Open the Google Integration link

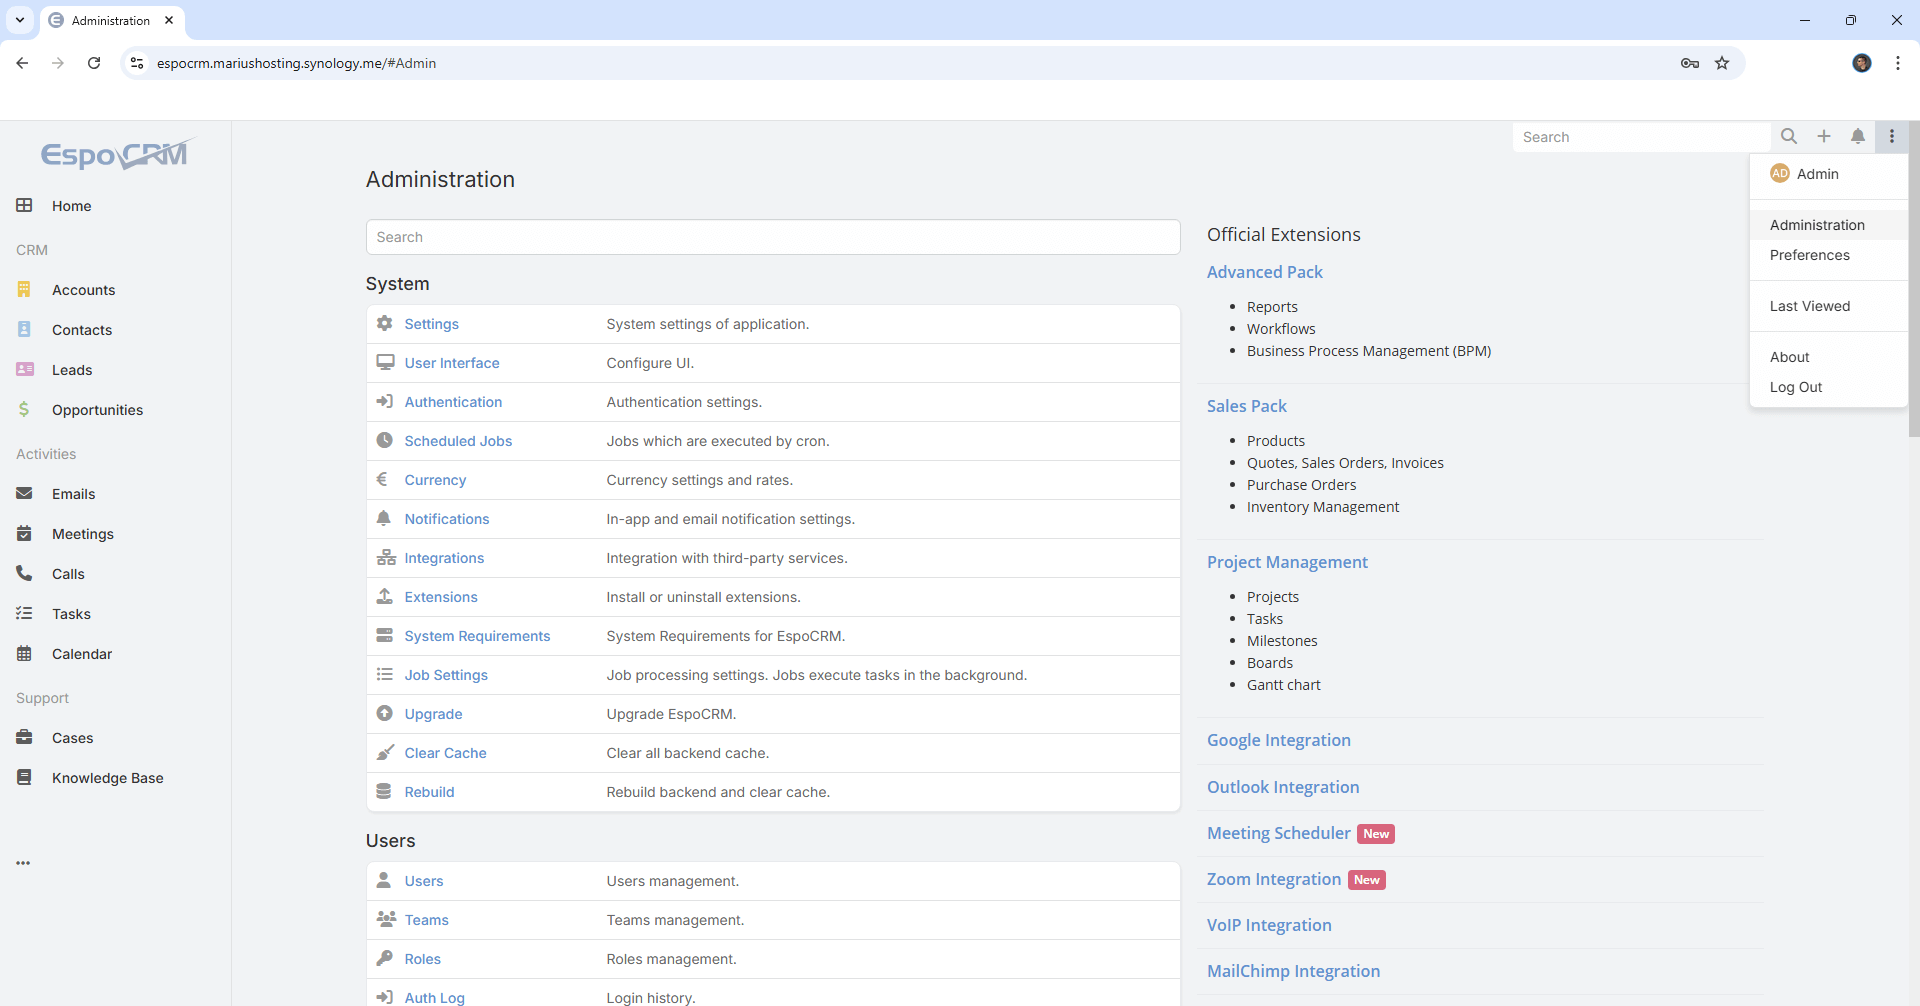pos(1278,740)
